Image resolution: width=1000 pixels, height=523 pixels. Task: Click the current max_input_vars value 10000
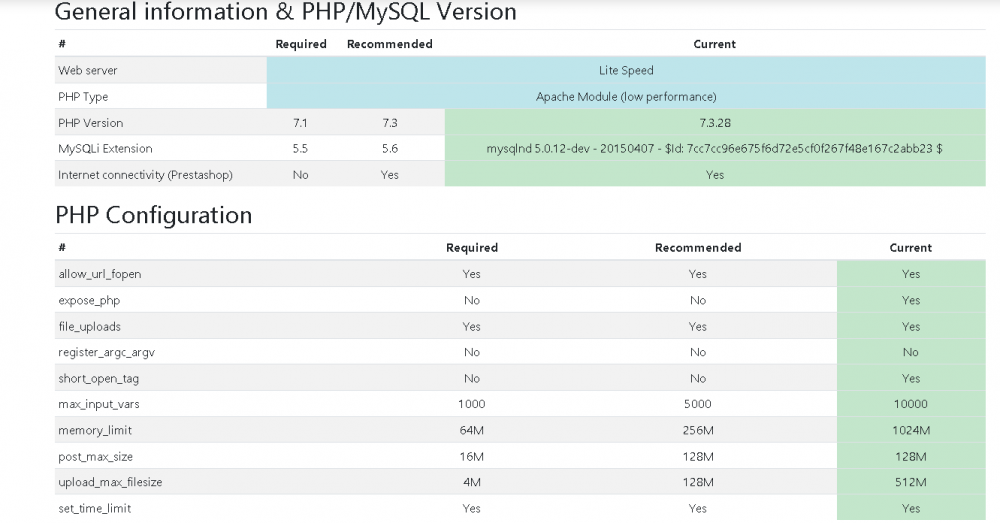(910, 404)
